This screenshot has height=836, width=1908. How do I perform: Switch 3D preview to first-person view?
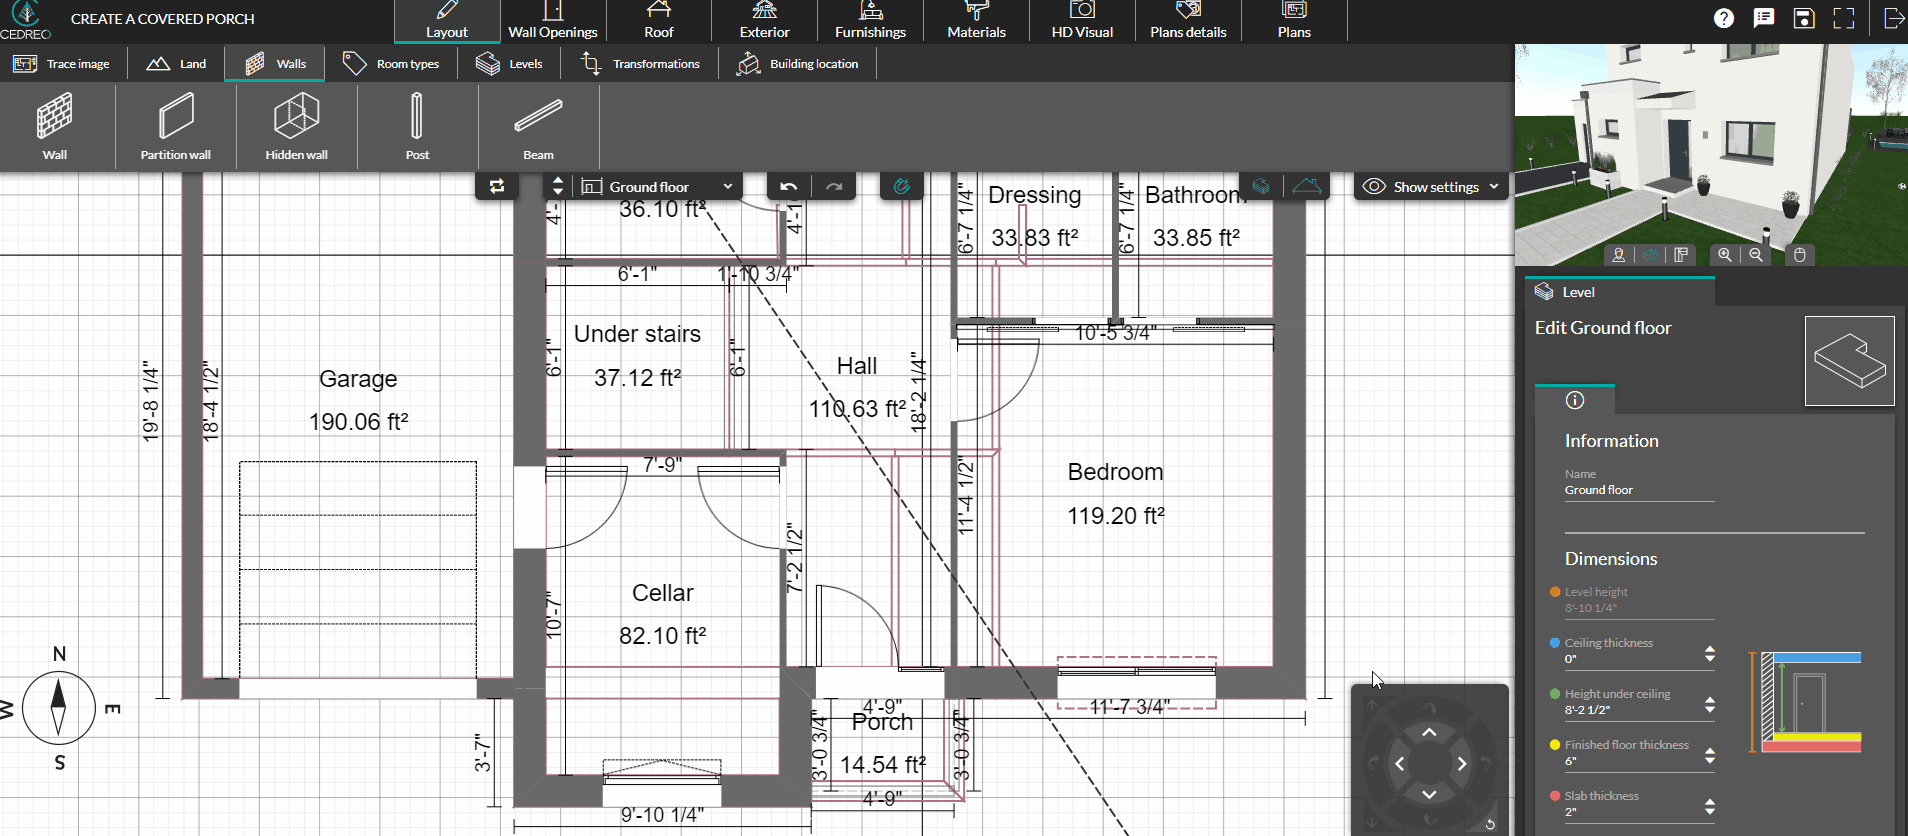click(1618, 255)
